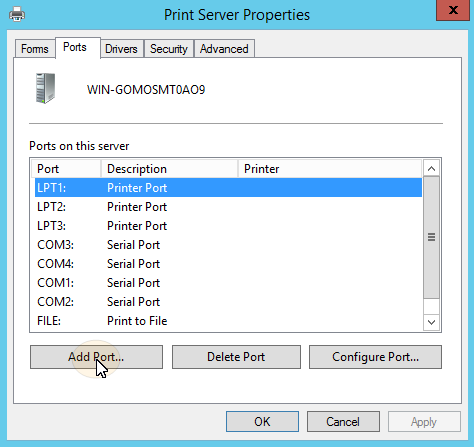Click the server computer icon
Screen dimensions: 474x447
[45, 88]
